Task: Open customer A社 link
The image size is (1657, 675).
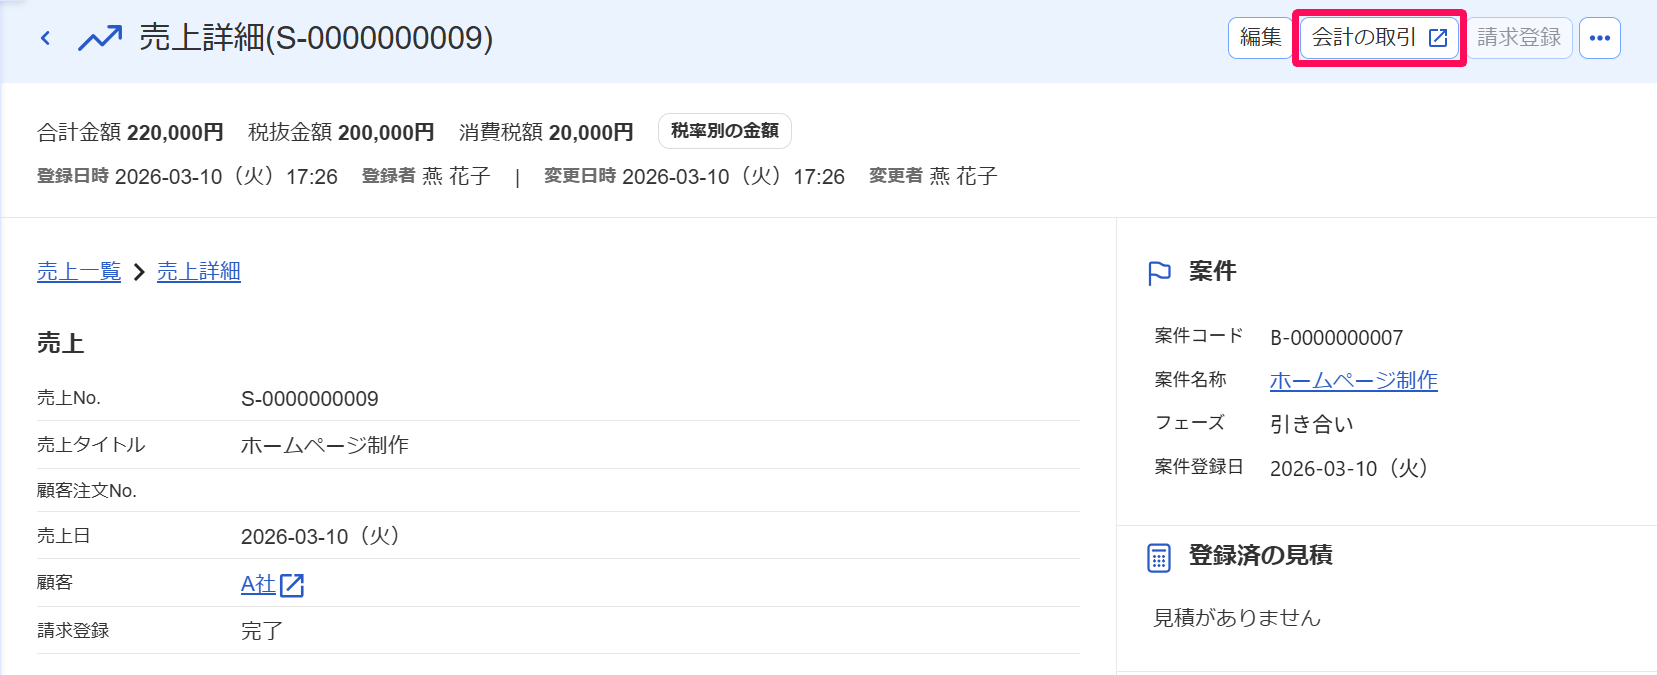Action: pyautogui.click(x=258, y=584)
